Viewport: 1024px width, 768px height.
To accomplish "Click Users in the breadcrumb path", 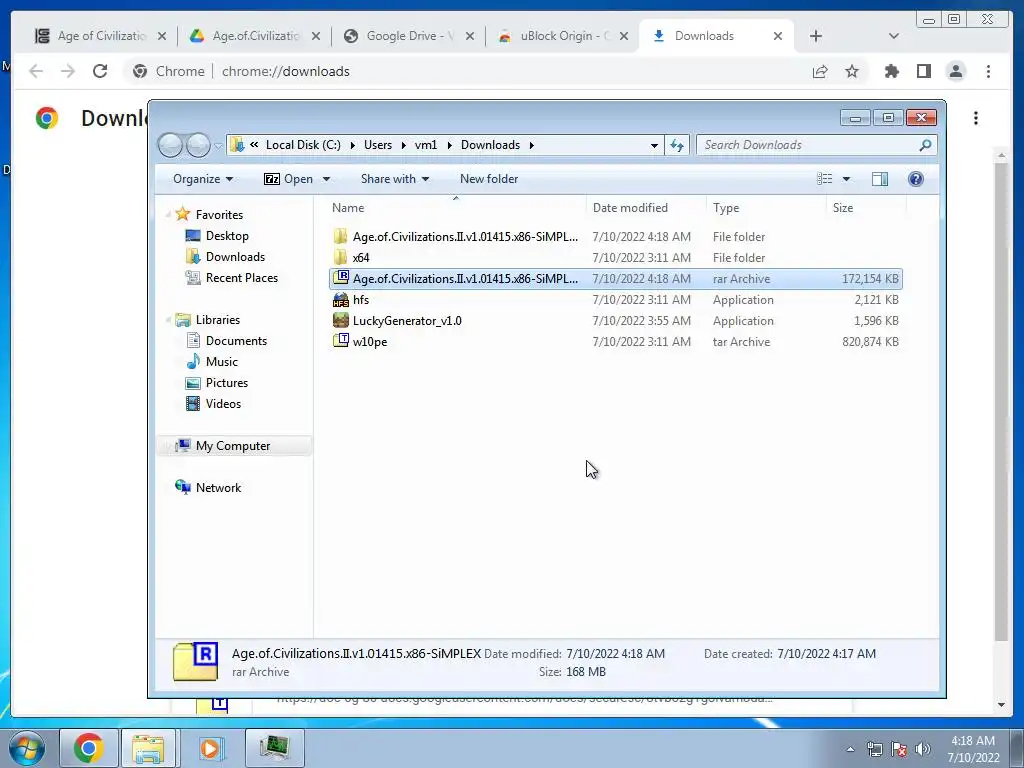I will [x=378, y=145].
